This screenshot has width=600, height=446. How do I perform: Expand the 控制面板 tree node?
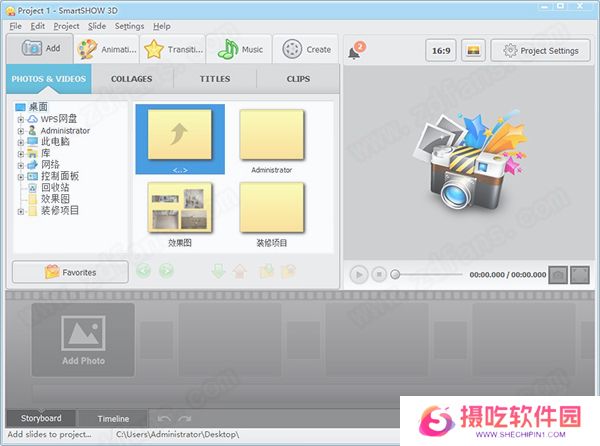pyautogui.click(x=21, y=177)
